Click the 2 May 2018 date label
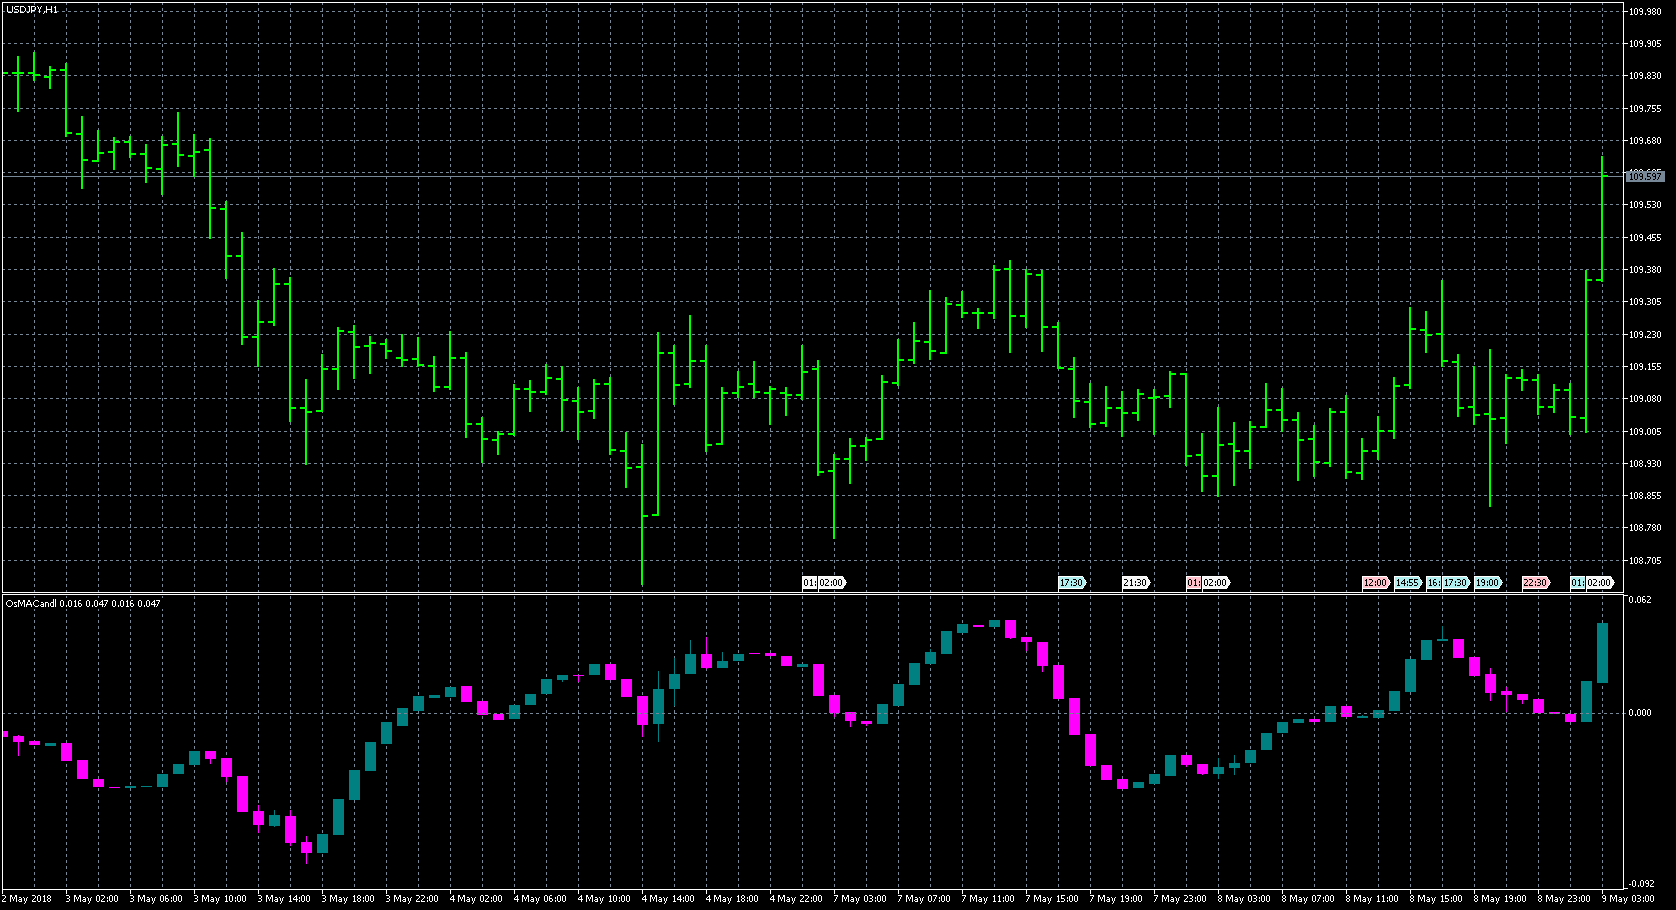The height and width of the screenshot is (910, 1676). 29,899
